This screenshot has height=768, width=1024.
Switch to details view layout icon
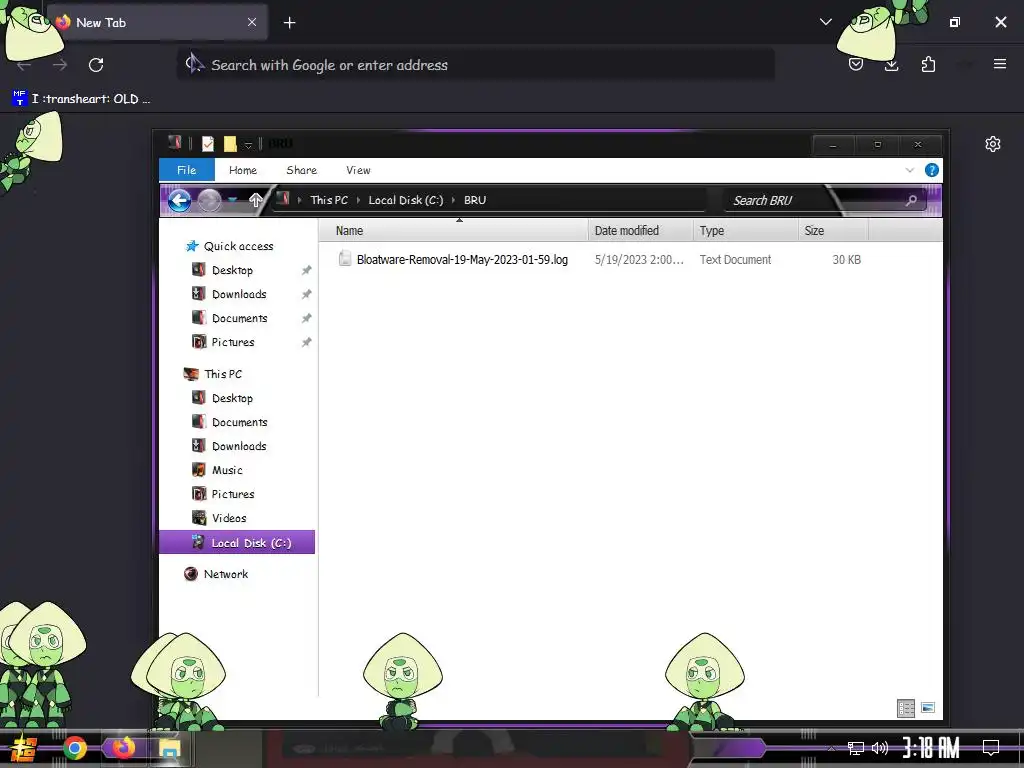click(x=906, y=708)
